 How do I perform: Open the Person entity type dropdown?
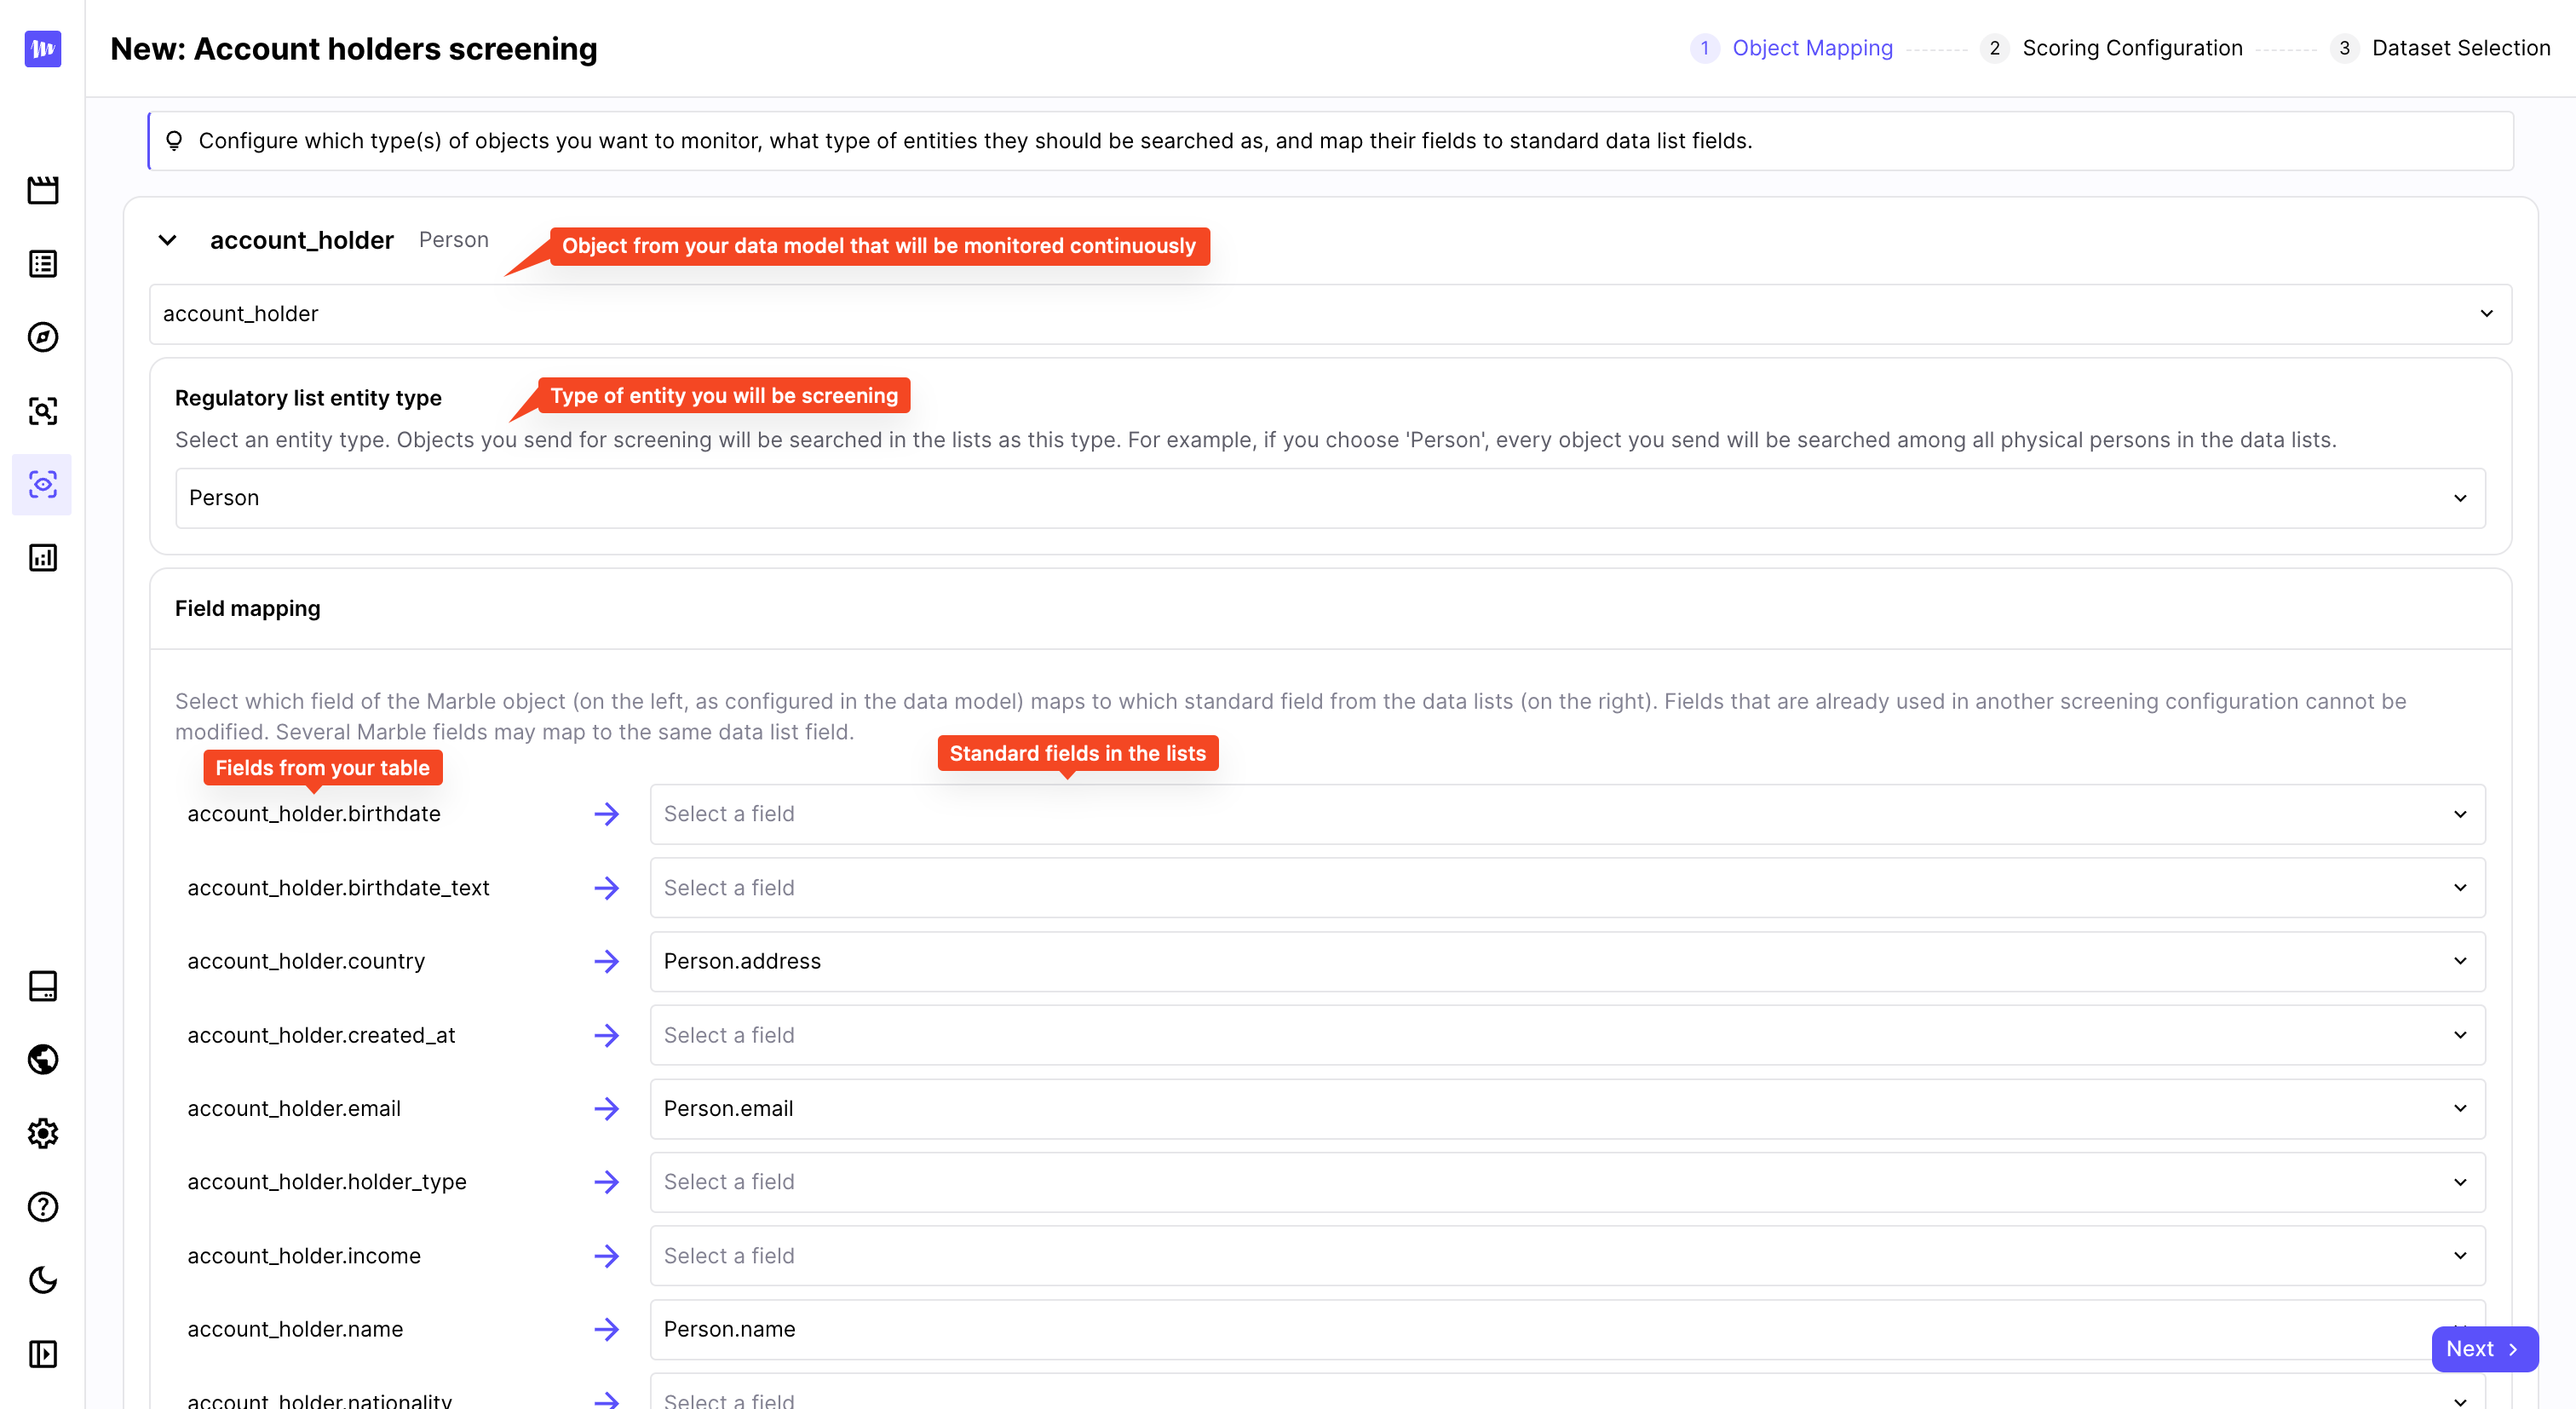click(1330, 498)
